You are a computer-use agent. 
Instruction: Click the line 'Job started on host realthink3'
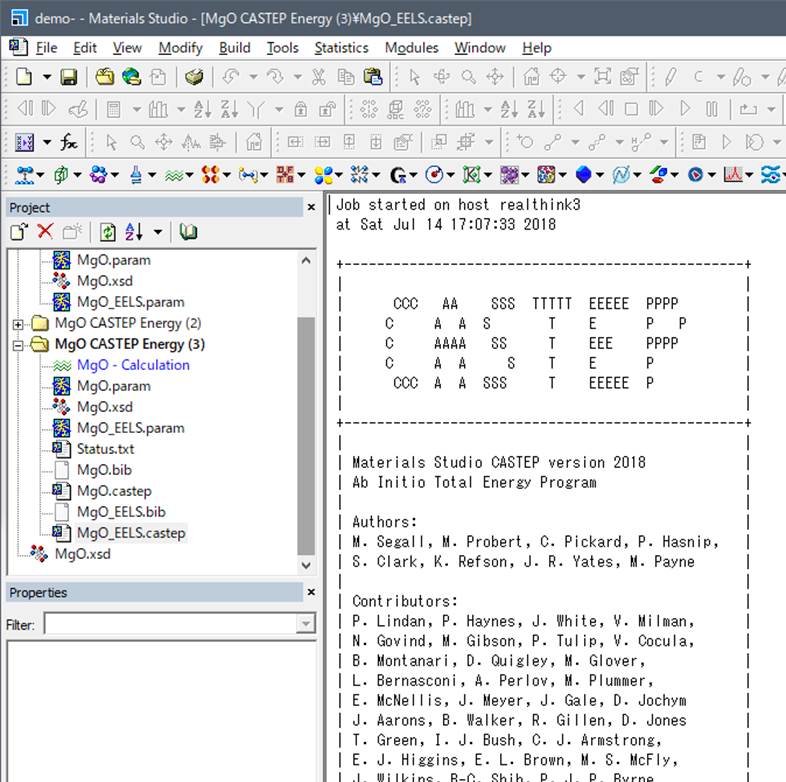click(x=458, y=205)
